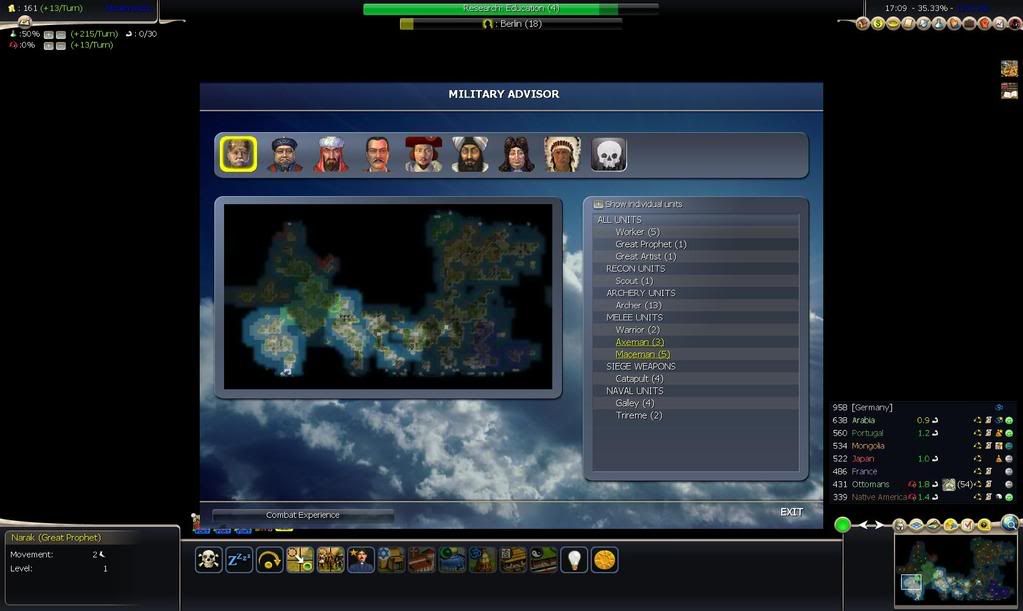Open the Religion Advisor icon
1023x611 pixels.
pos(954,23)
